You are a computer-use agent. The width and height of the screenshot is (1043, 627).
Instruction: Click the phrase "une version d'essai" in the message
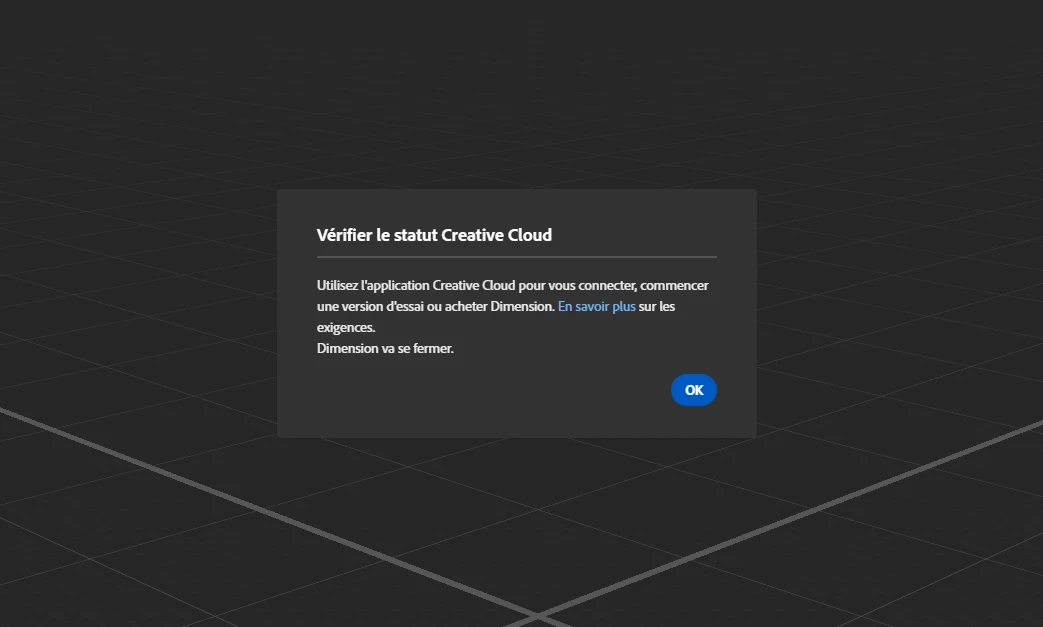369,307
